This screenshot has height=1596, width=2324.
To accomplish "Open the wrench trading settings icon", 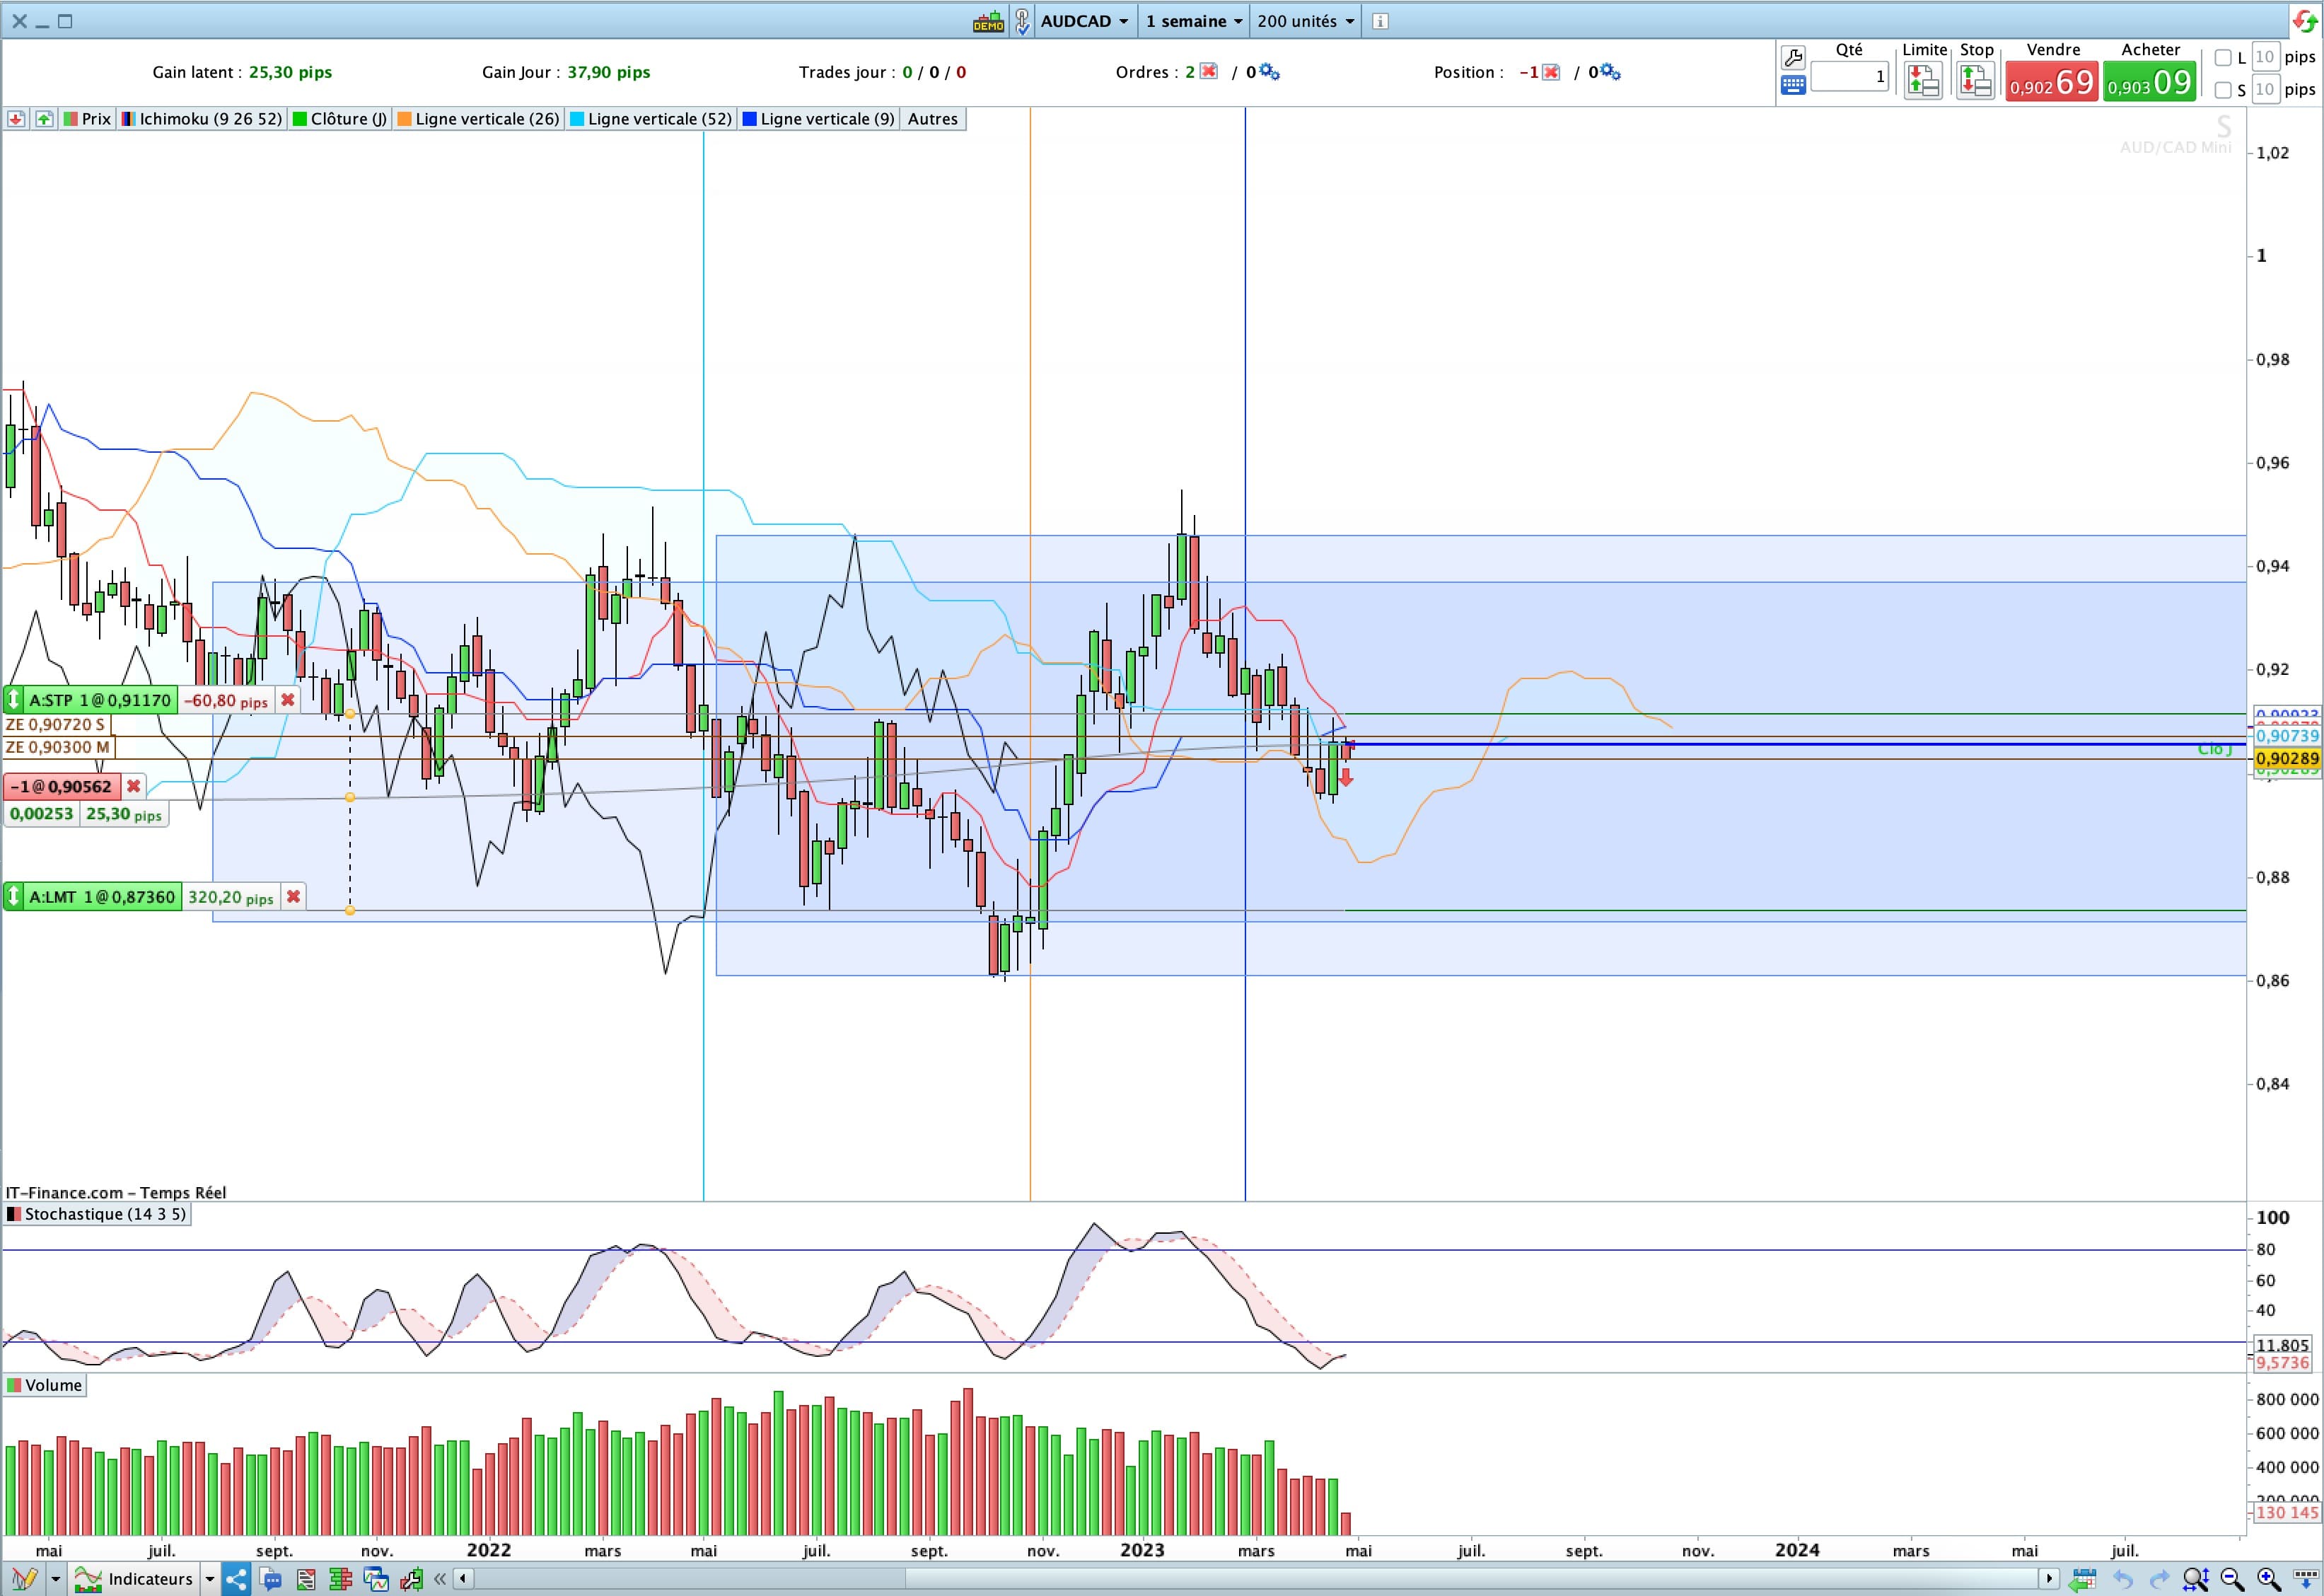I will pyautogui.click(x=1793, y=57).
